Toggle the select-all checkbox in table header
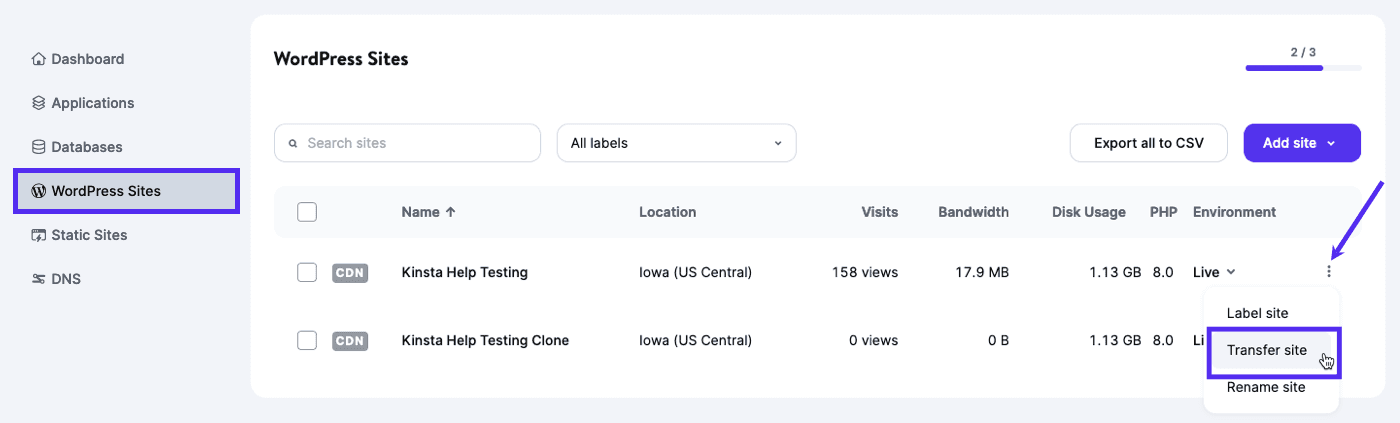1400x423 pixels. (x=307, y=212)
